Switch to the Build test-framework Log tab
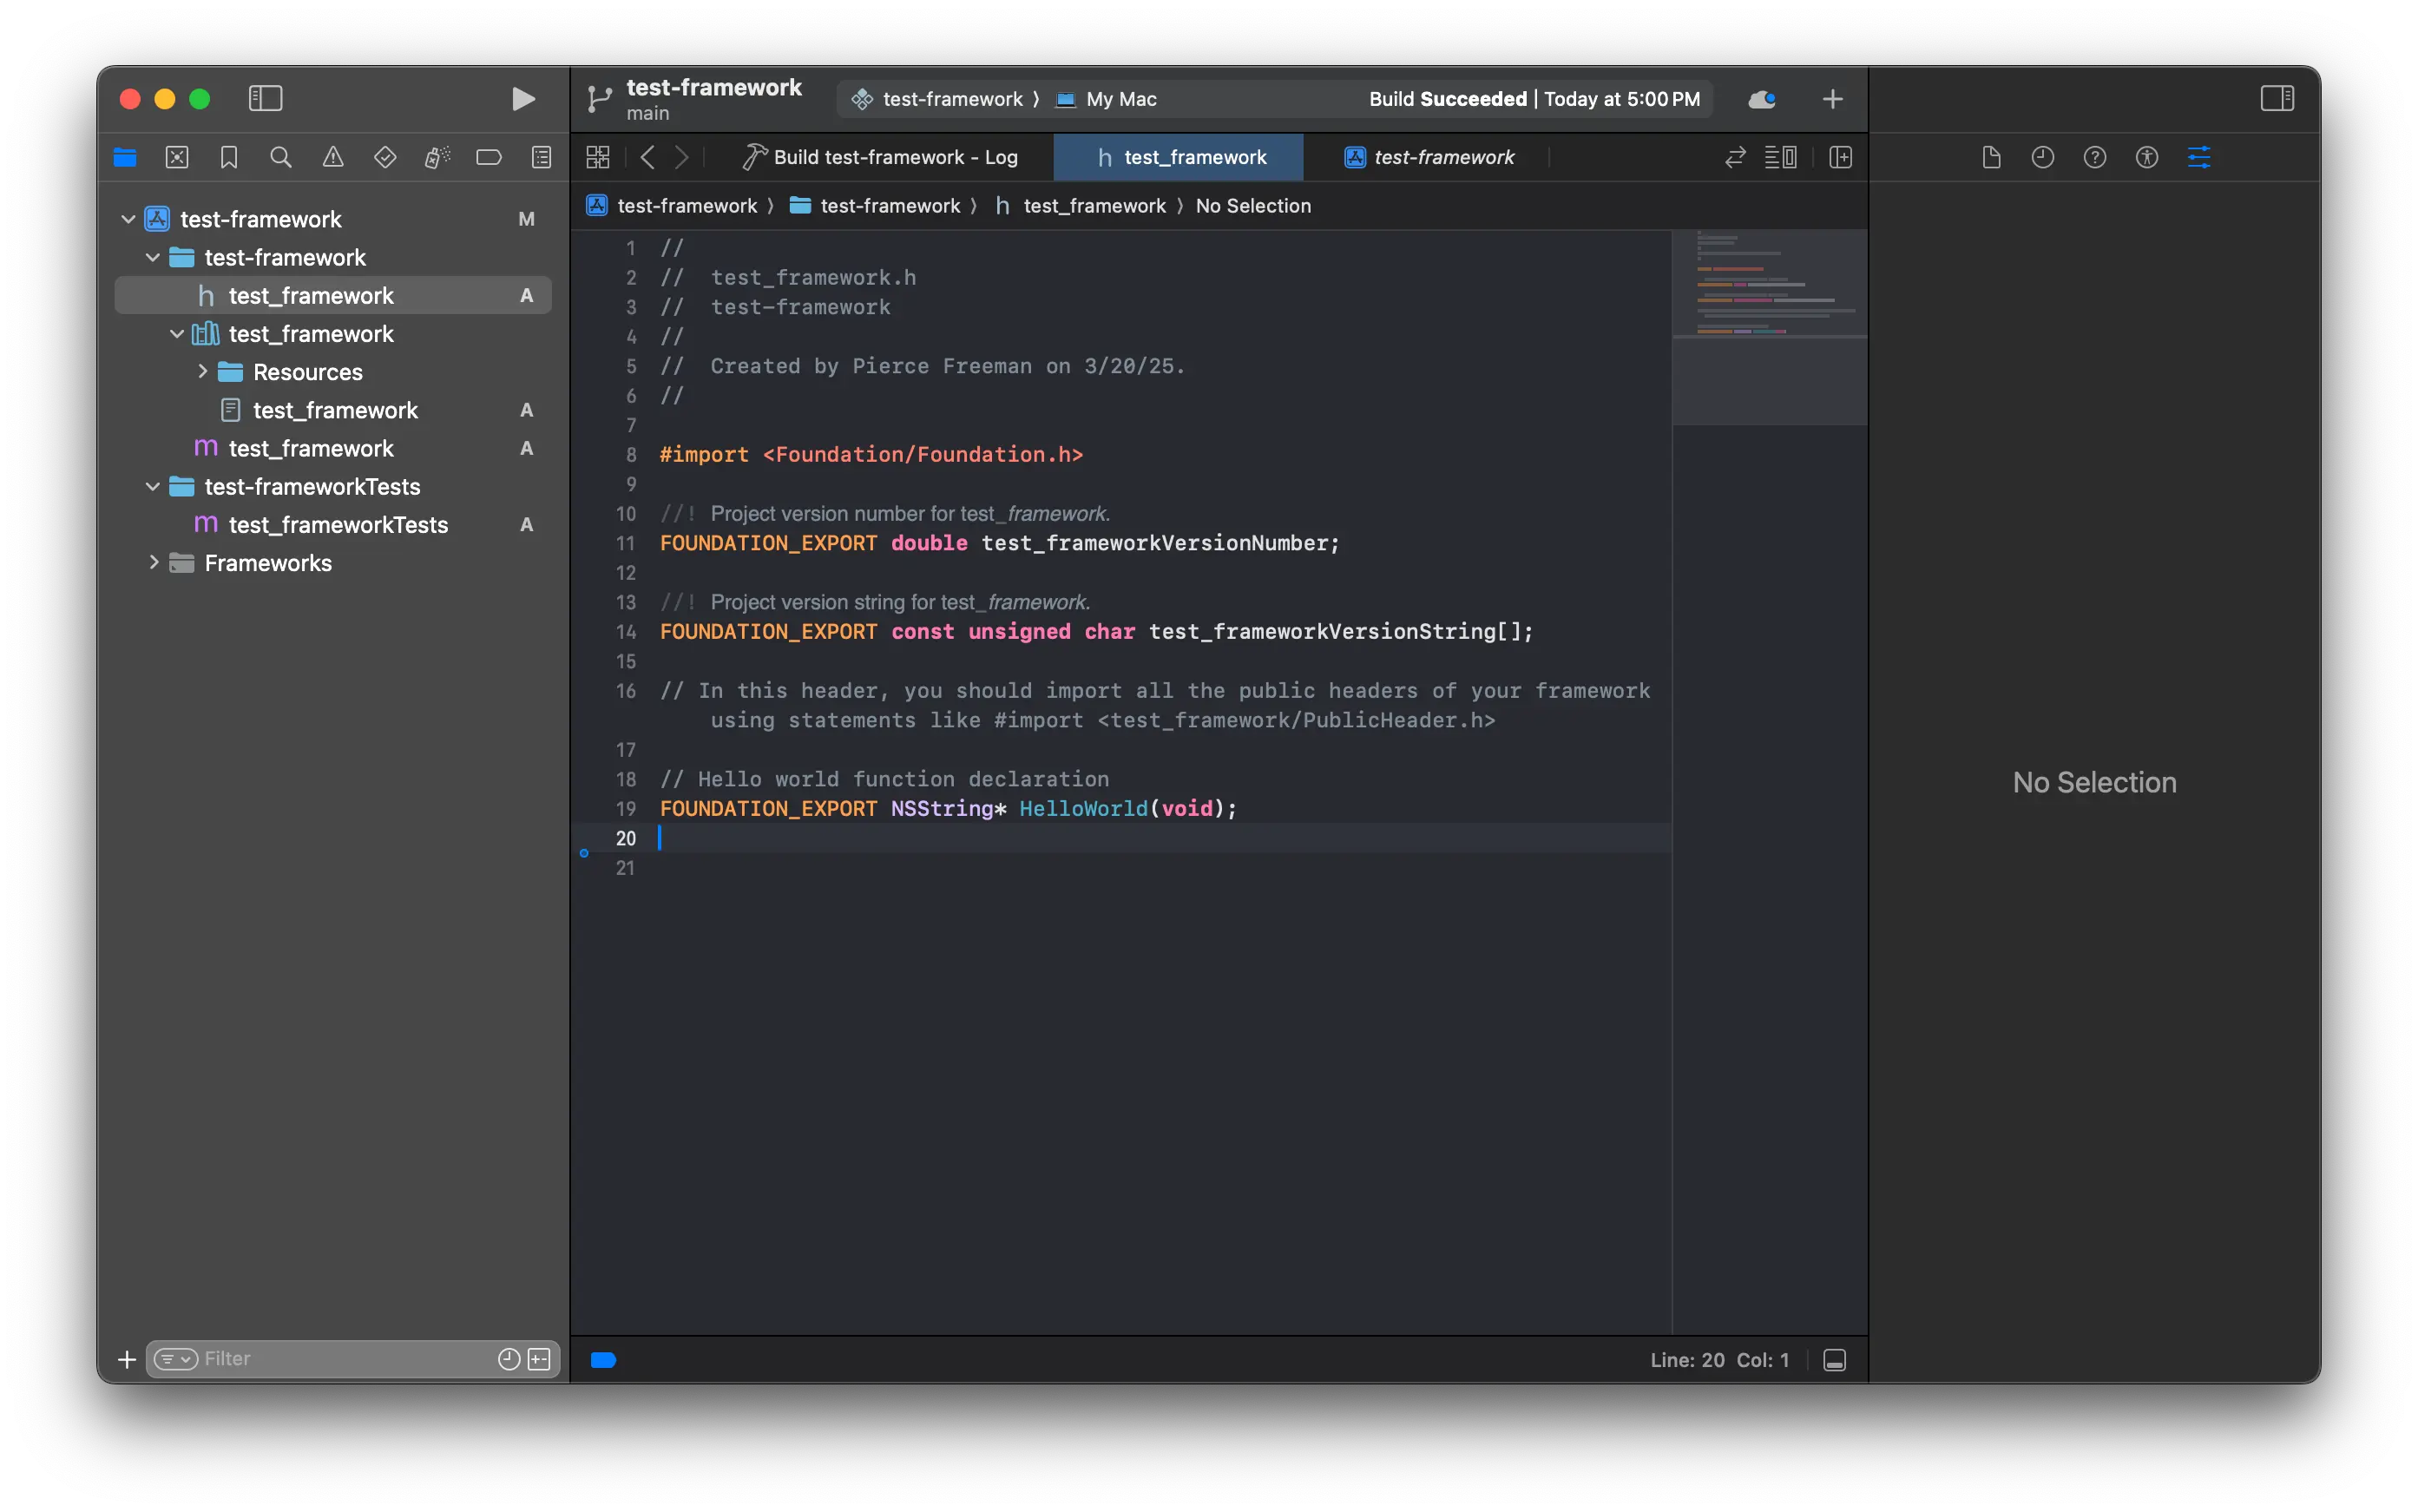Screen dimensions: 2418x1512 (x=884, y=157)
